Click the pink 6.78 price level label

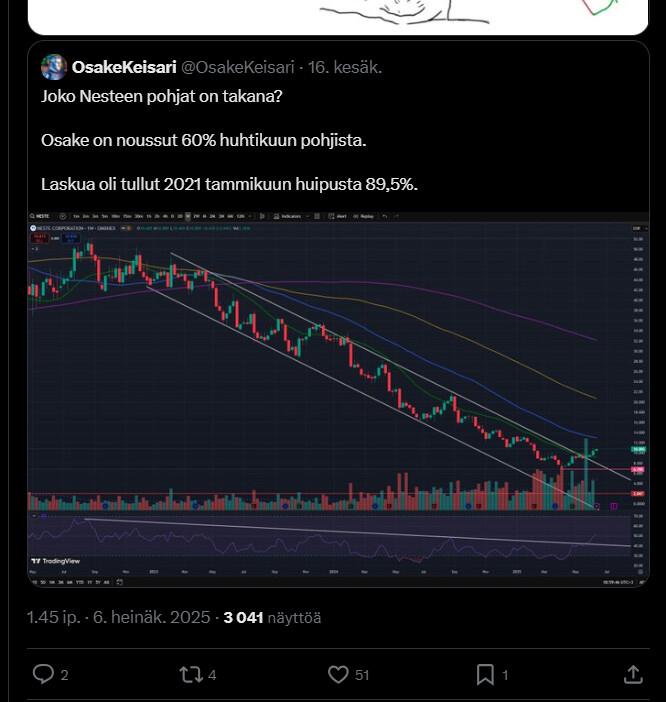point(638,470)
